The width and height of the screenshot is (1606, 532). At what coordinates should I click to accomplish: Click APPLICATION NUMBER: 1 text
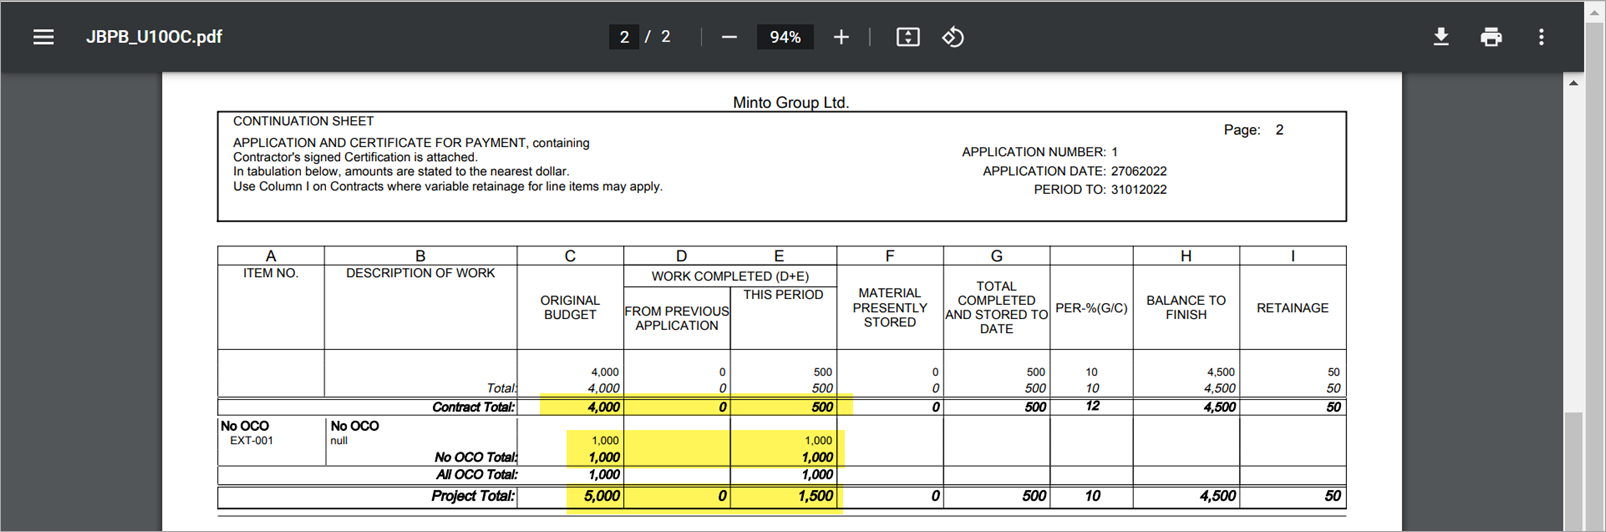point(1040,152)
